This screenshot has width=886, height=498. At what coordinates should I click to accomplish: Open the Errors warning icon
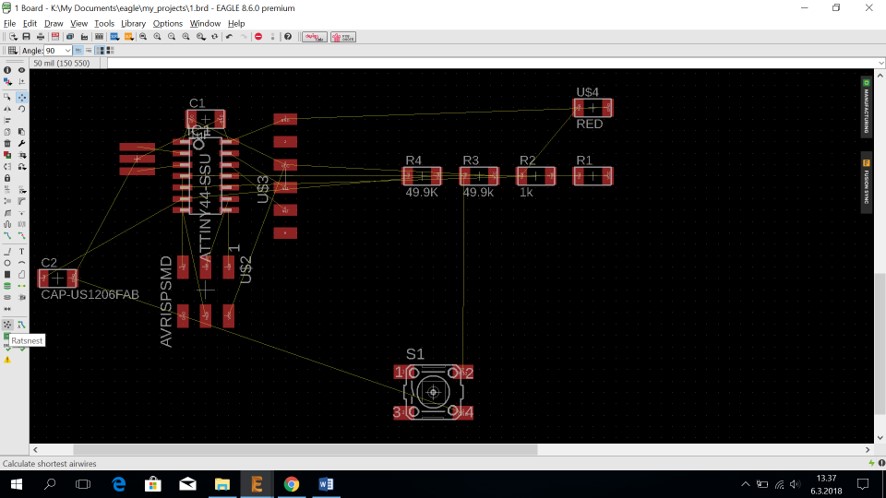click(x=7, y=360)
